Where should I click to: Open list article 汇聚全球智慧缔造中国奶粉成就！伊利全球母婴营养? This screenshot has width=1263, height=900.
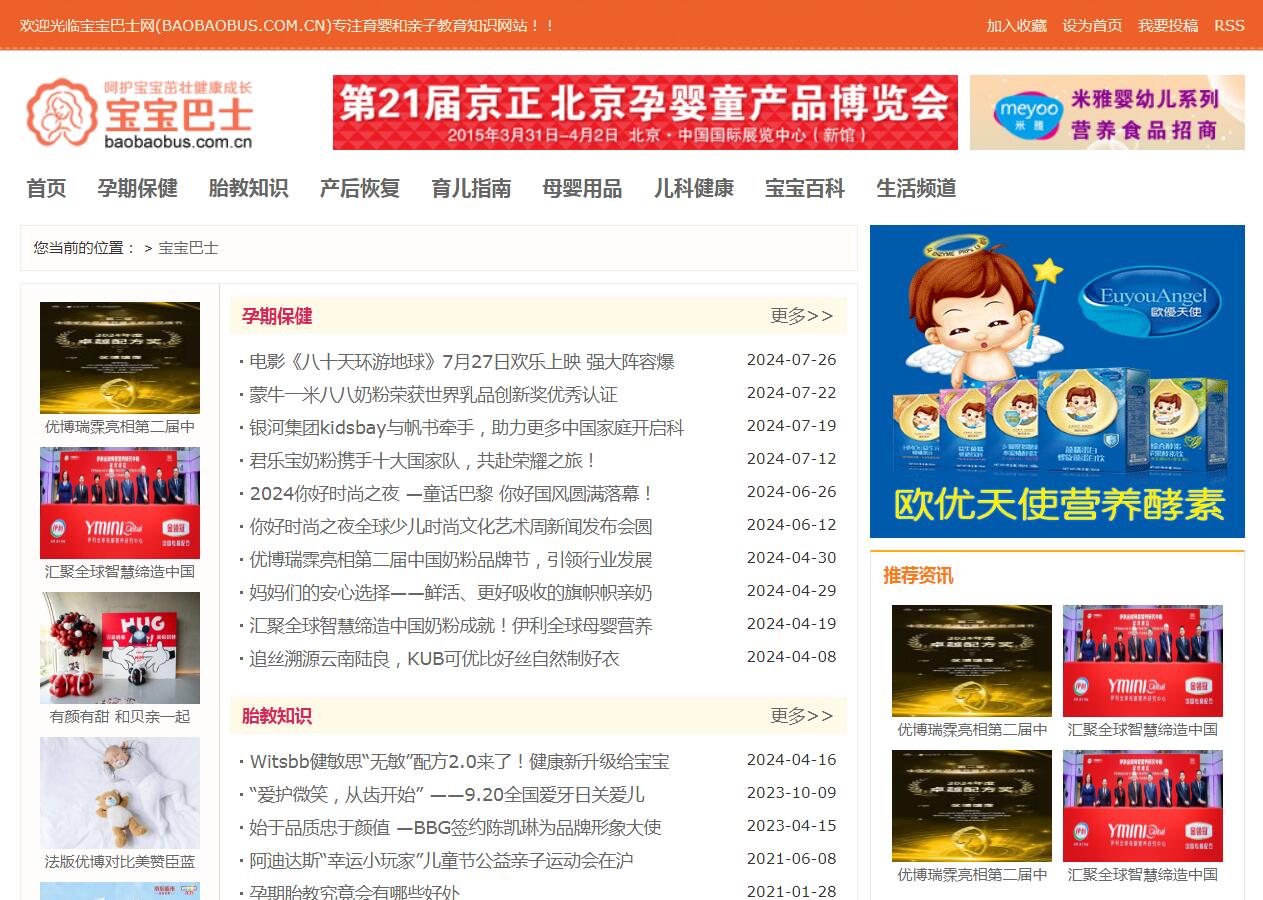451,625
